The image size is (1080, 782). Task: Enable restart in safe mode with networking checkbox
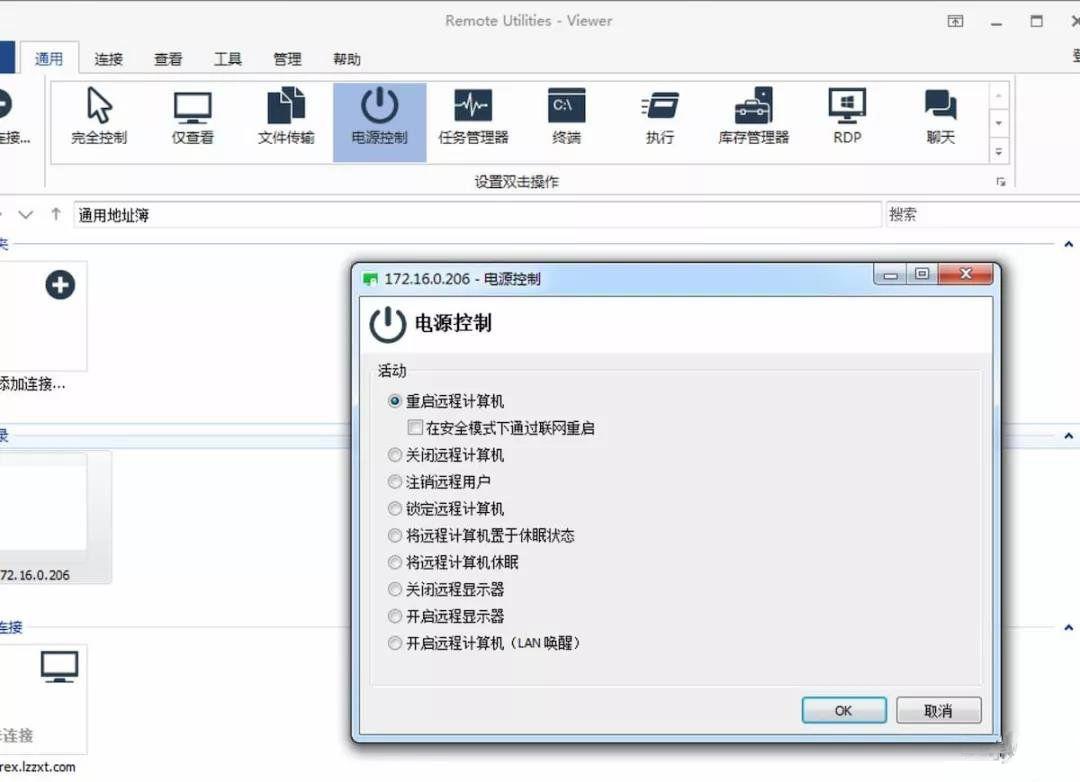tap(415, 428)
